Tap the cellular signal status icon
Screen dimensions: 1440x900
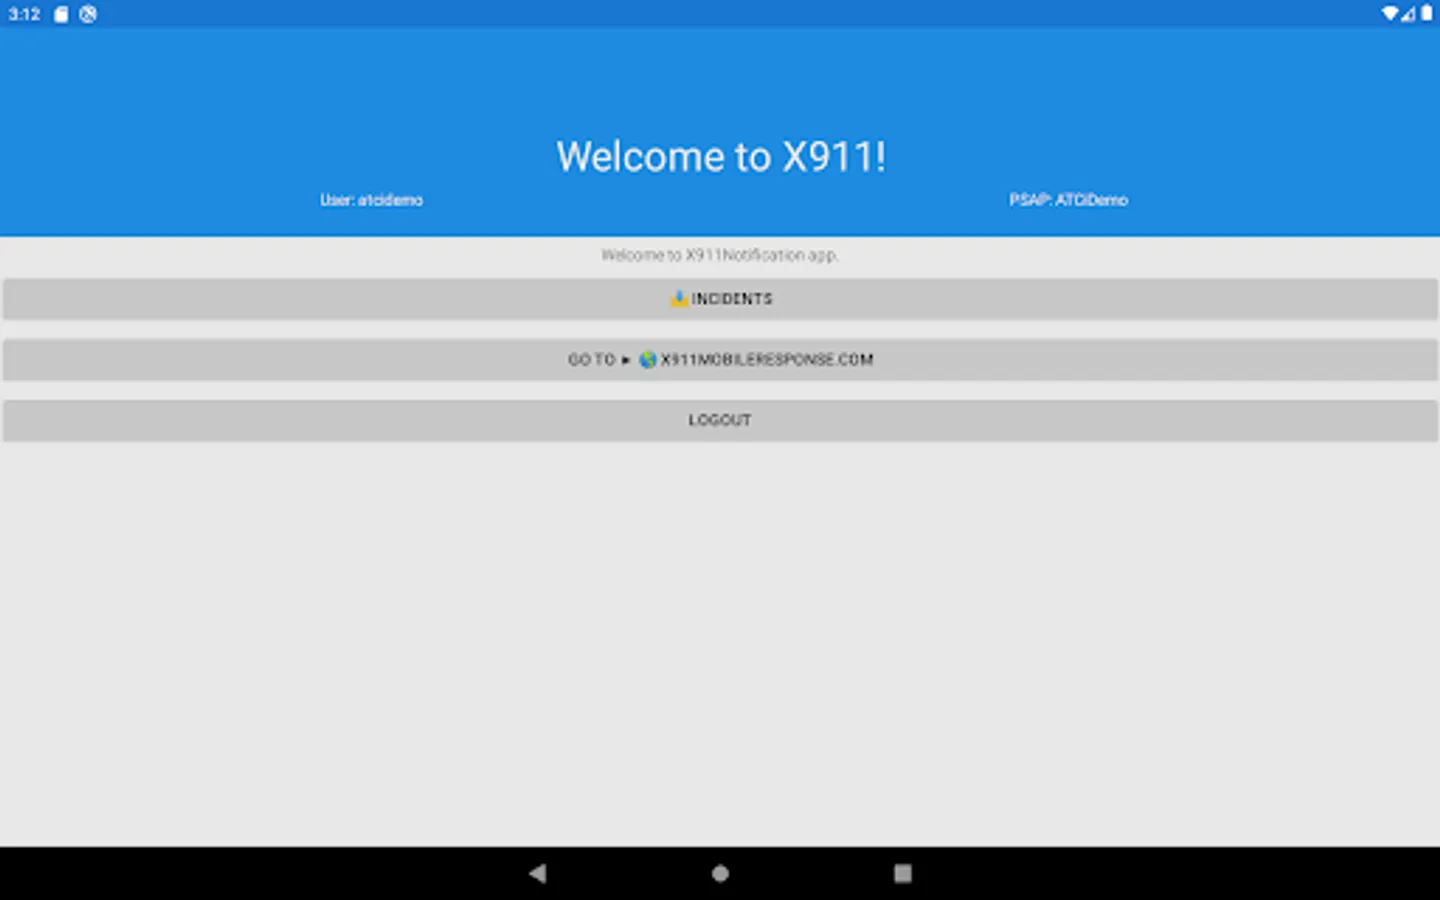(x=1408, y=14)
